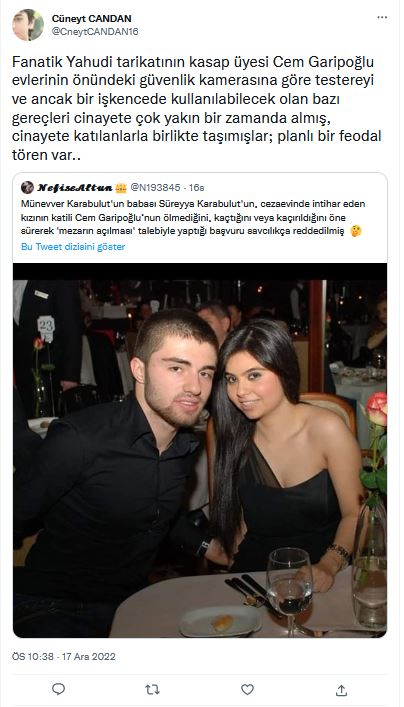Screen dimensions: 404x707
Task: Open quoted tweet text about Münevver Karabulut
Action: click(191, 217)
